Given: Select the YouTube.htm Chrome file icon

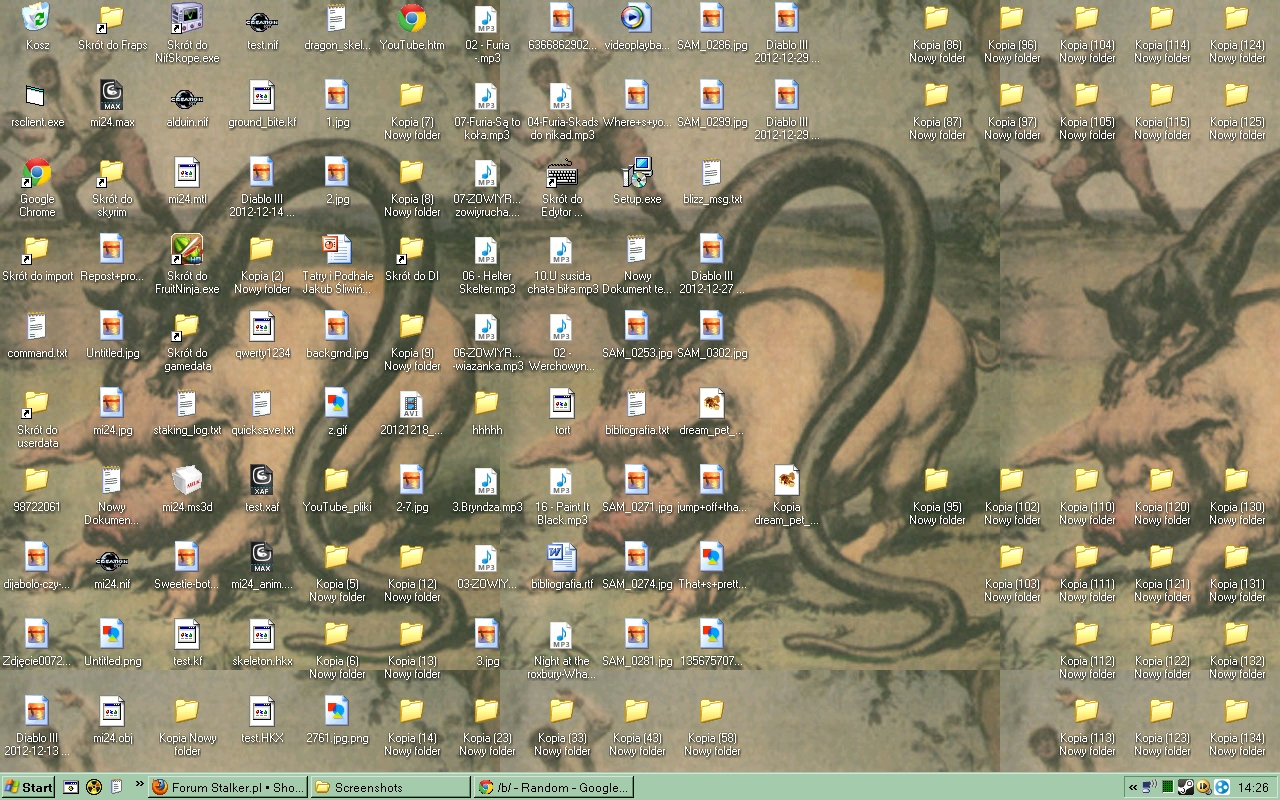Looking at the screenshot, I should [411, 18].
